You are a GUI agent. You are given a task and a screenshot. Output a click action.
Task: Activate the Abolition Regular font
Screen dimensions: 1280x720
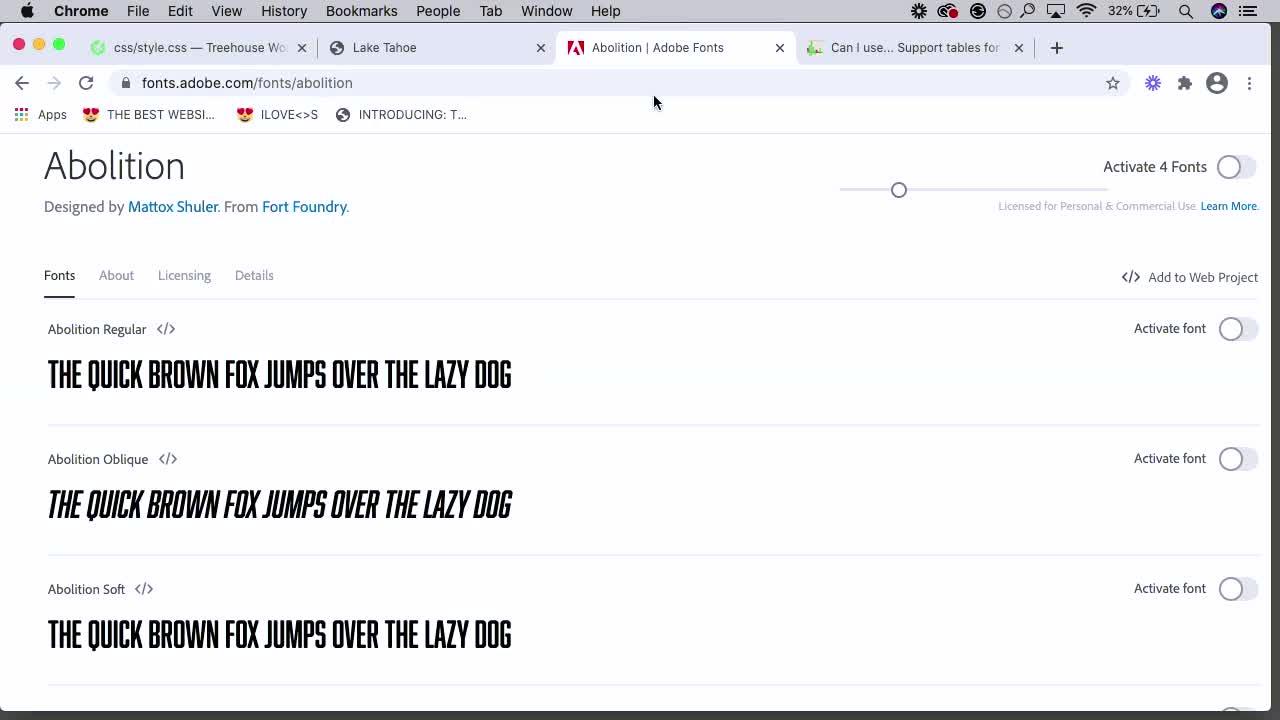1230,328
